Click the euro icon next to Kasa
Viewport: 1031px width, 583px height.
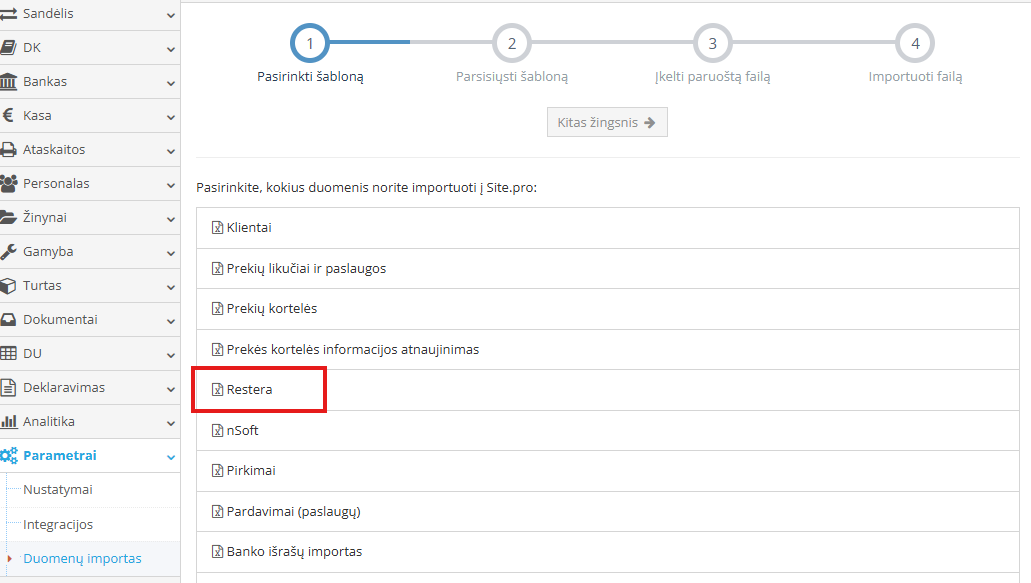(8, 116)
